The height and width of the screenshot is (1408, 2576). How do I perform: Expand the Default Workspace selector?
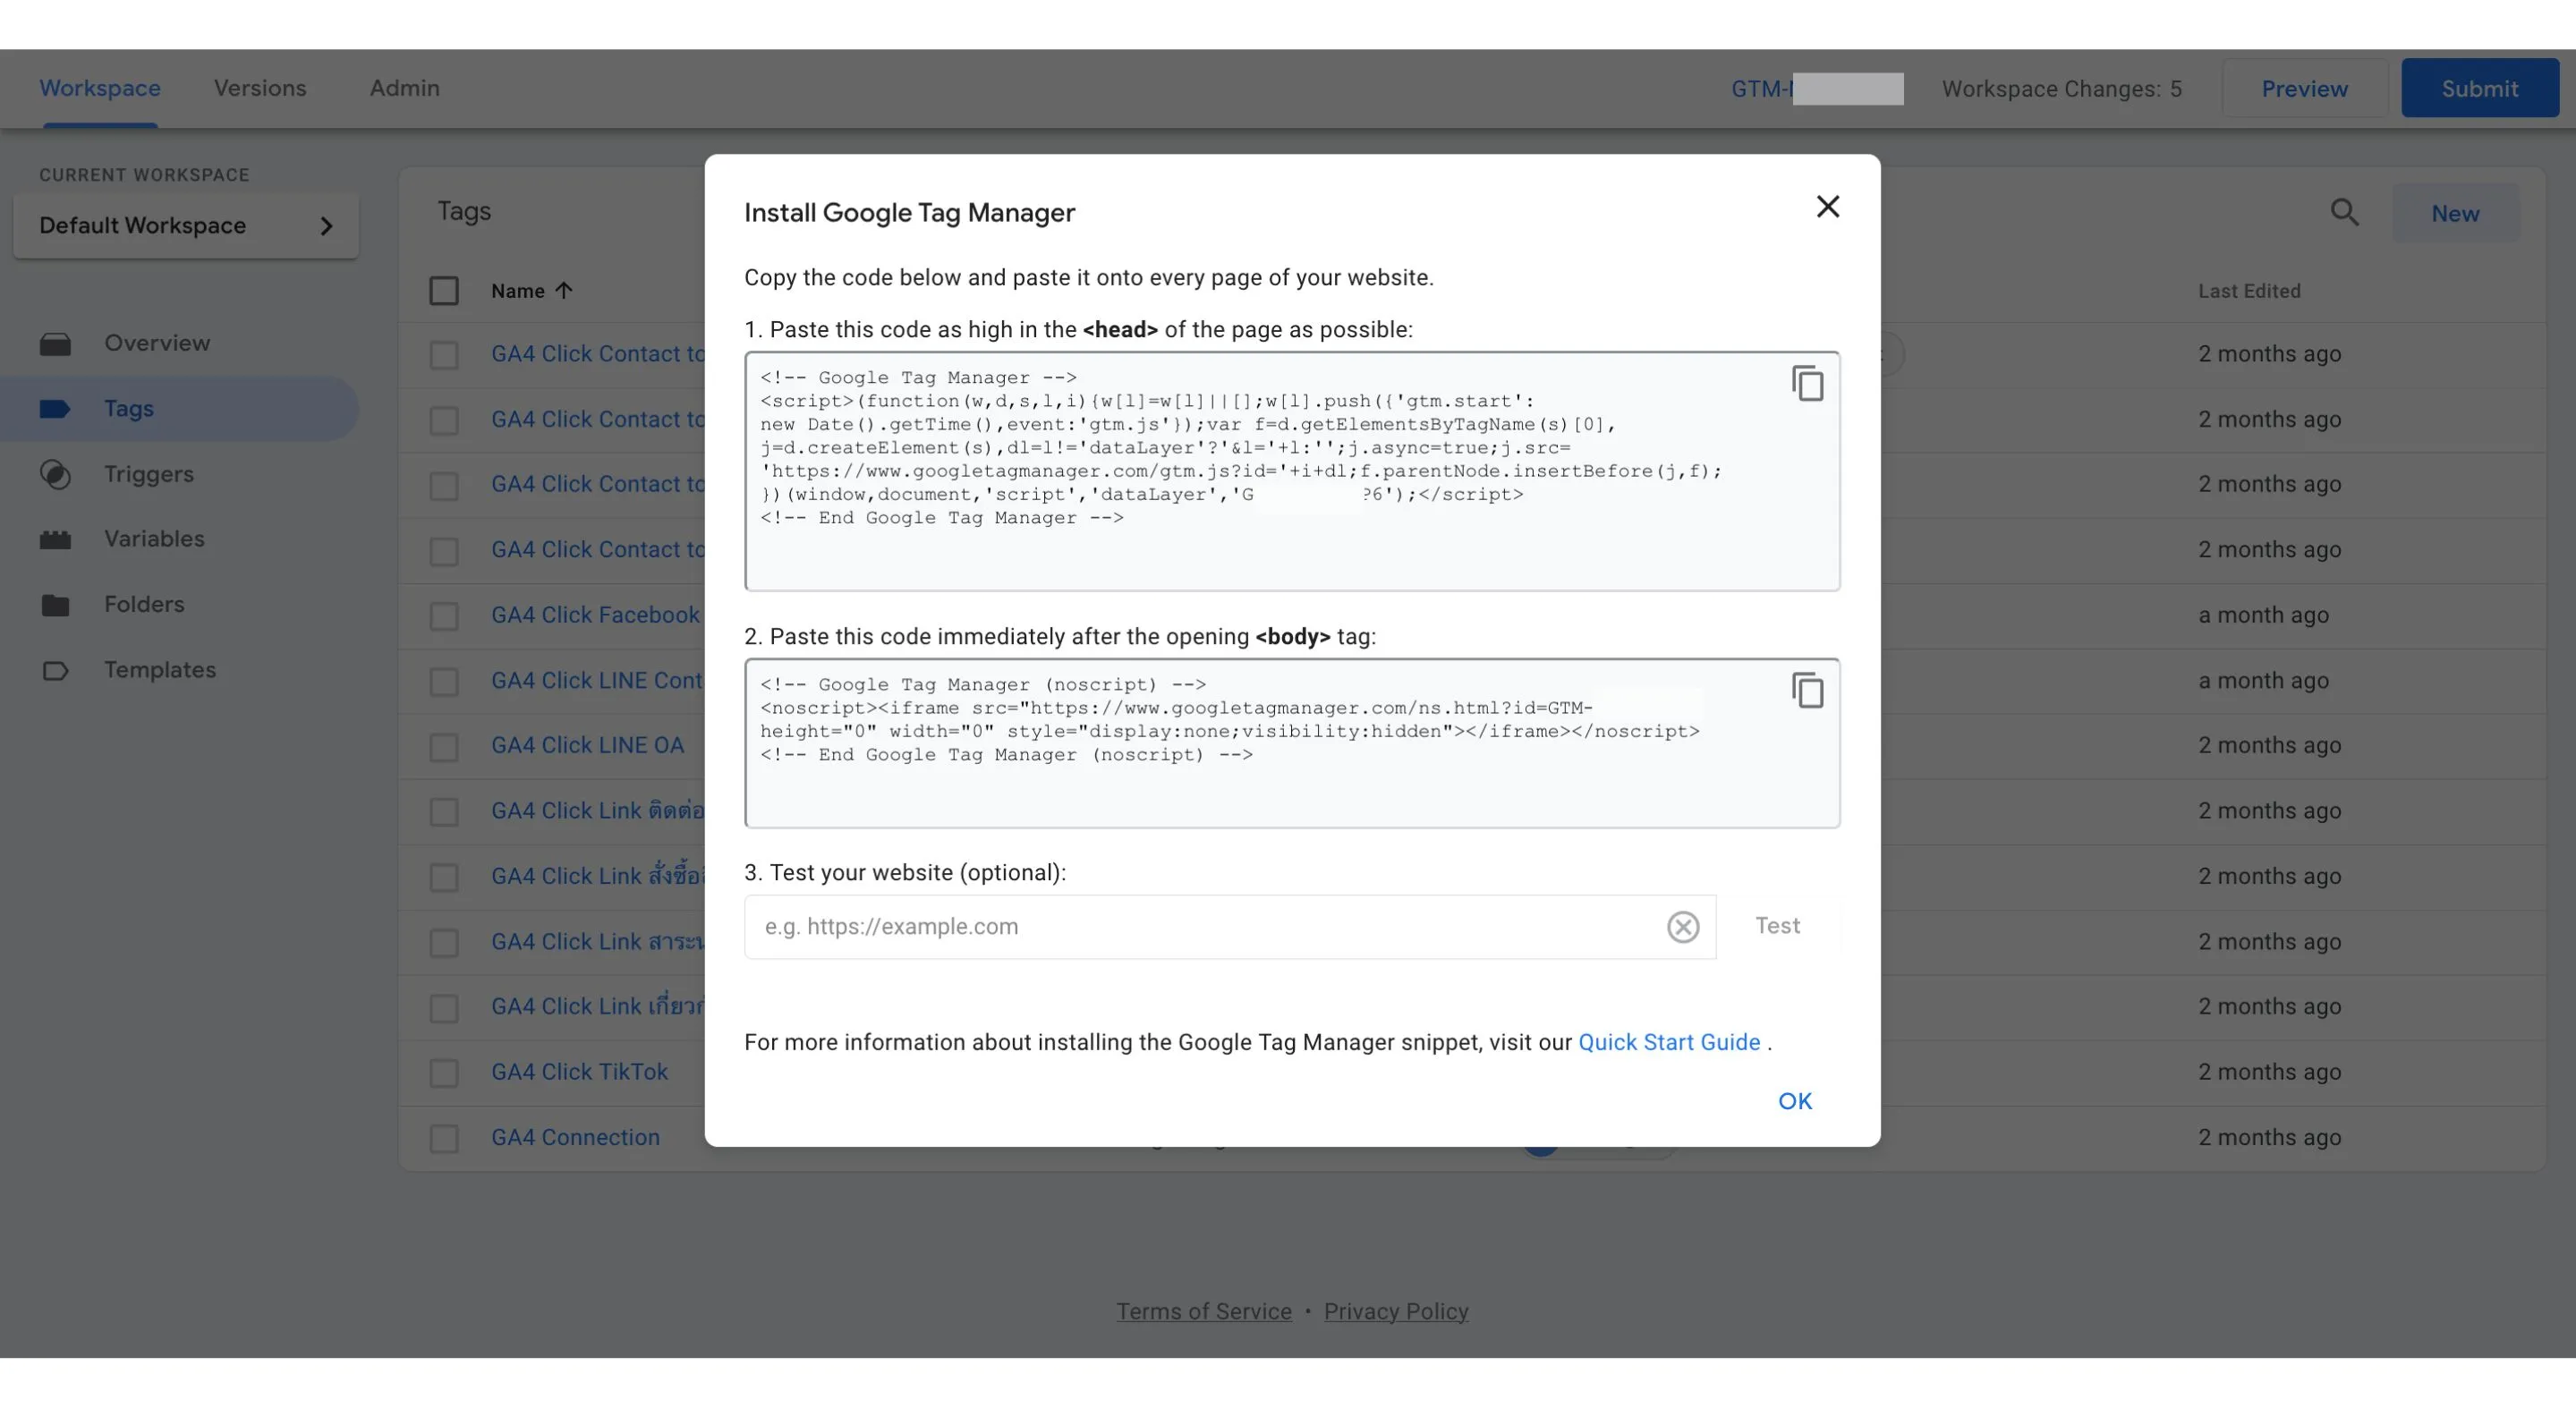[186, 226]
